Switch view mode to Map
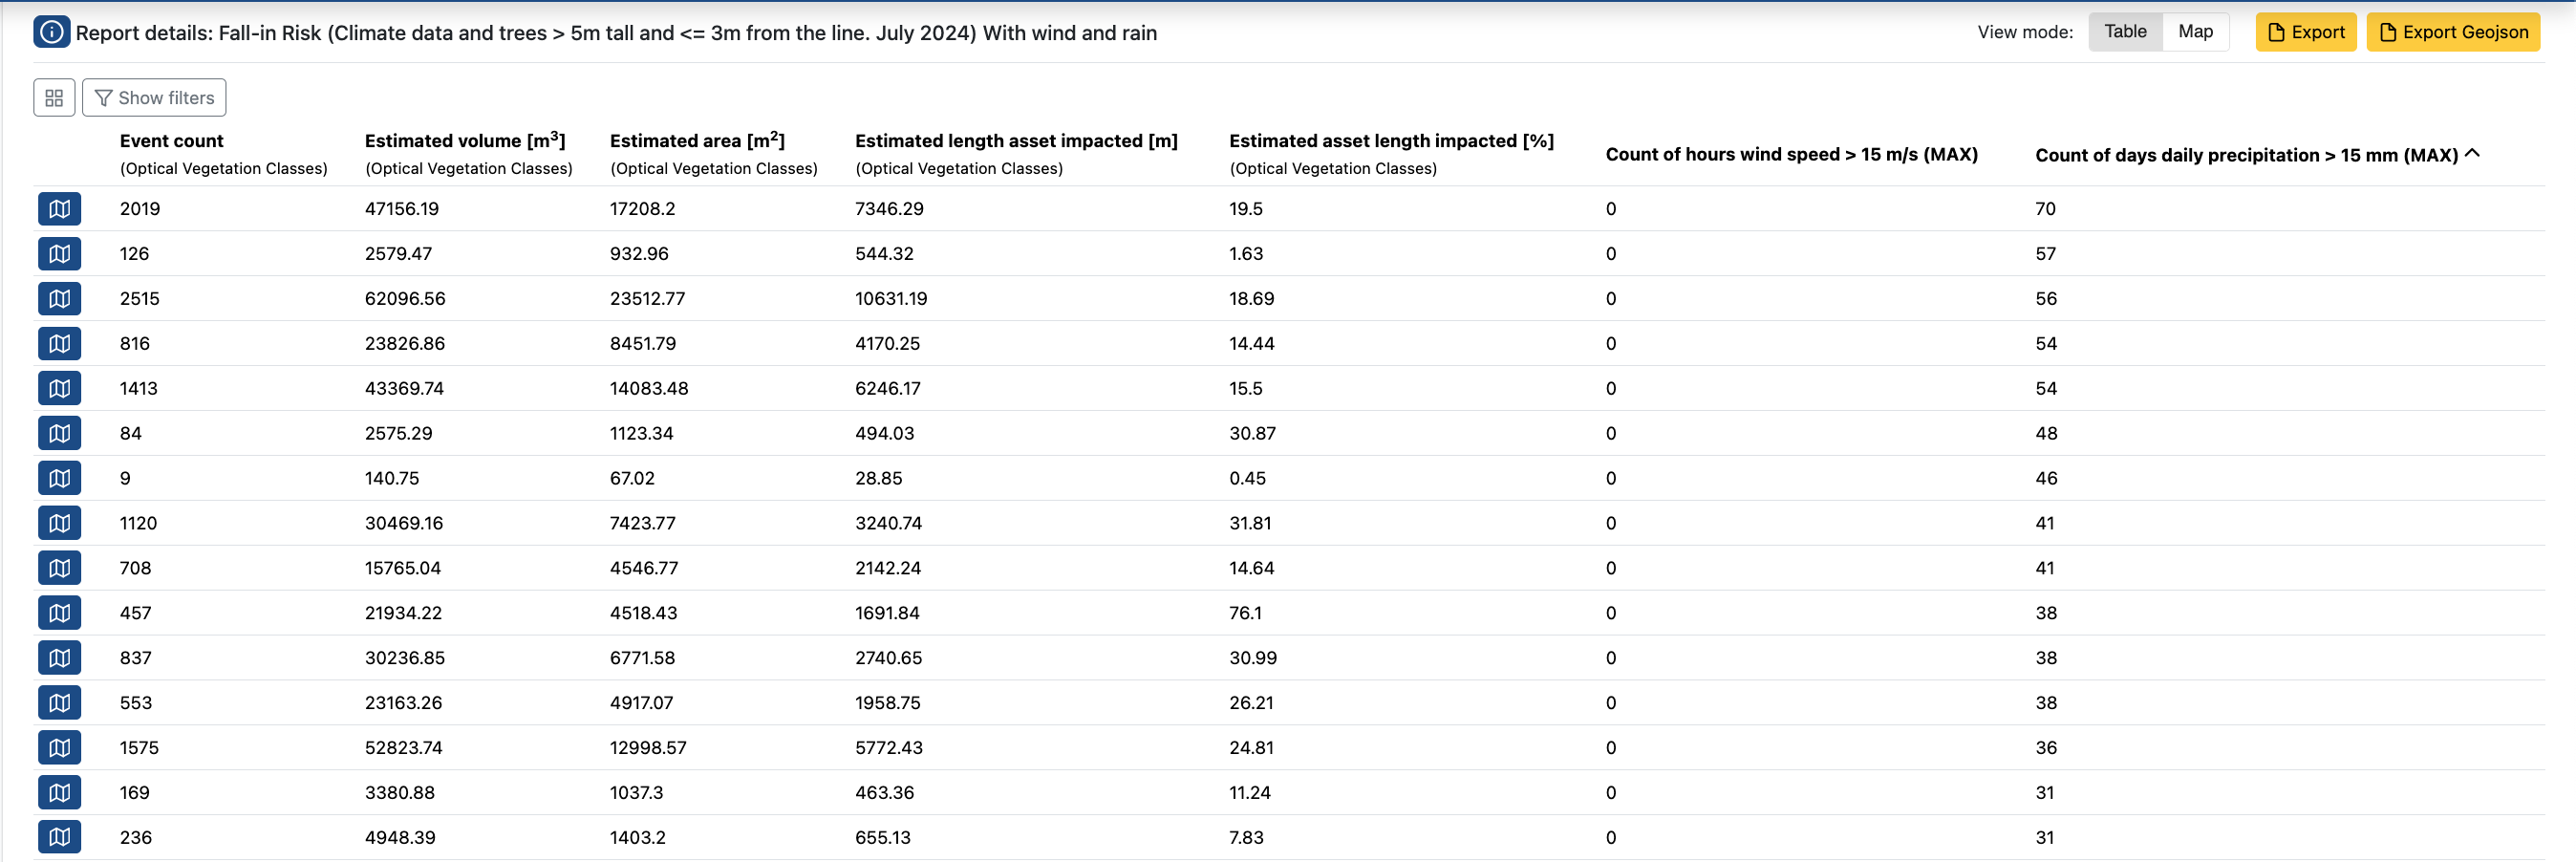The image size is (2576, 862). (x=2195, y=32)
